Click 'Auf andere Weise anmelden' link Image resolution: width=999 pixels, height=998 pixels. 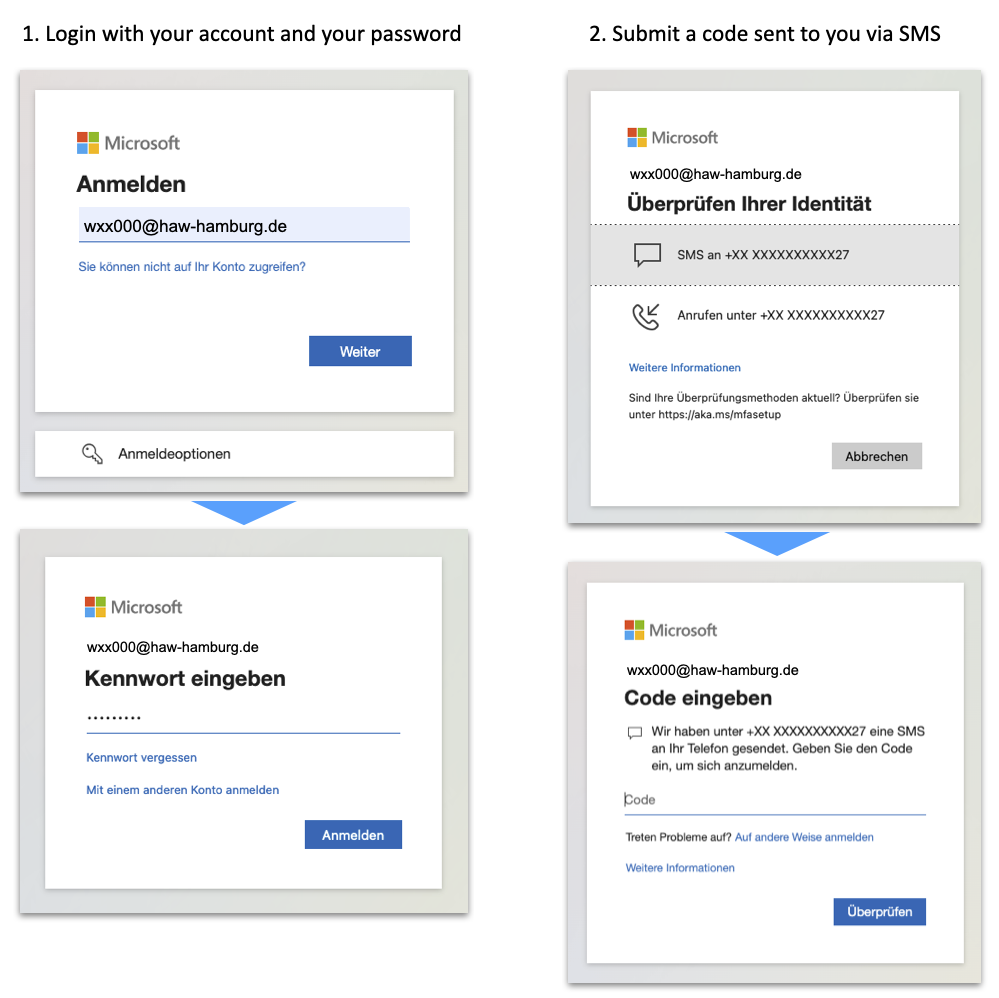[x=804, y=837]
